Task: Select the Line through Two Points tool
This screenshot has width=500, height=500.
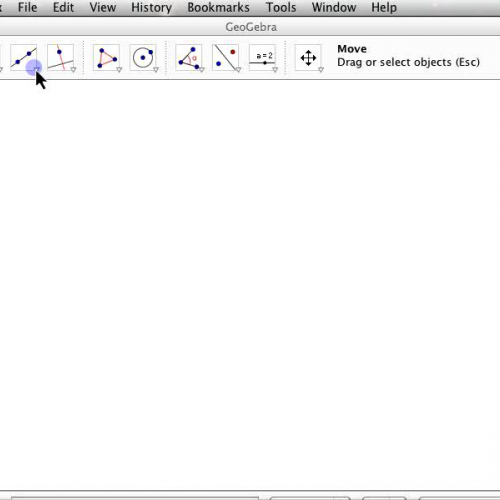Action: pos(24,57)
